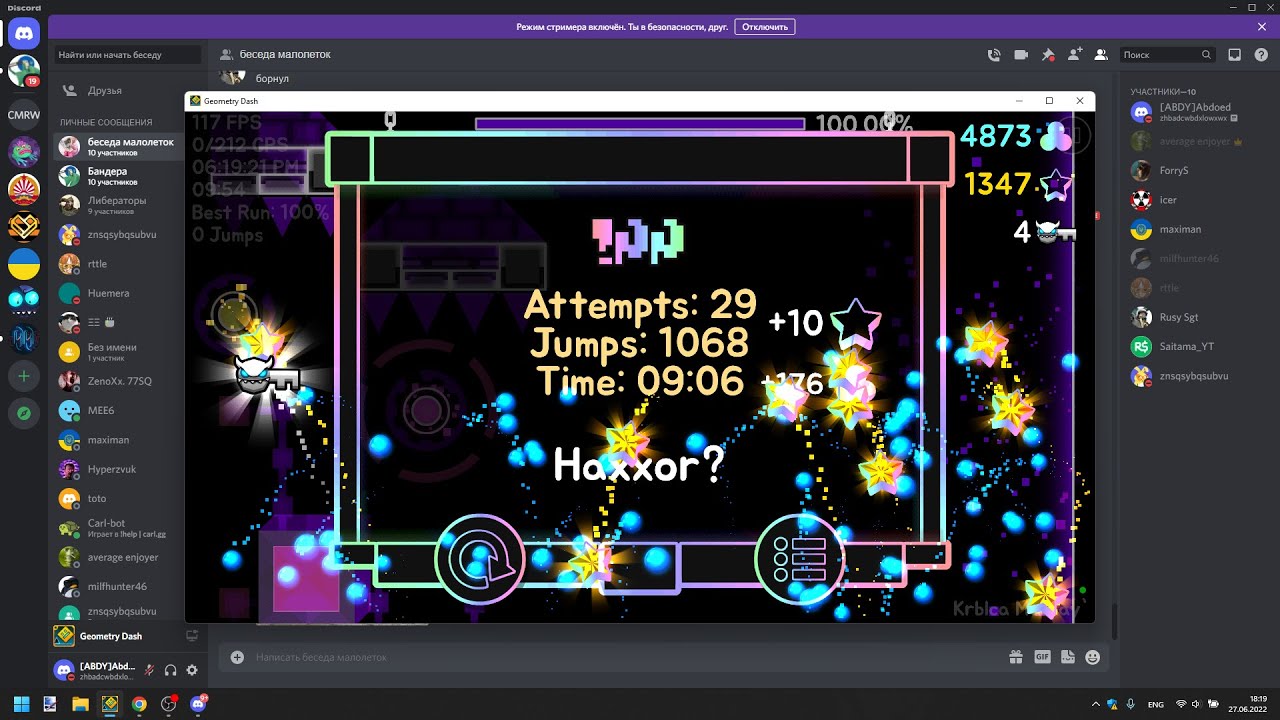Viewport: 1280px width, 720px height.
Task: Open the CMRW server
Action: 24,114
